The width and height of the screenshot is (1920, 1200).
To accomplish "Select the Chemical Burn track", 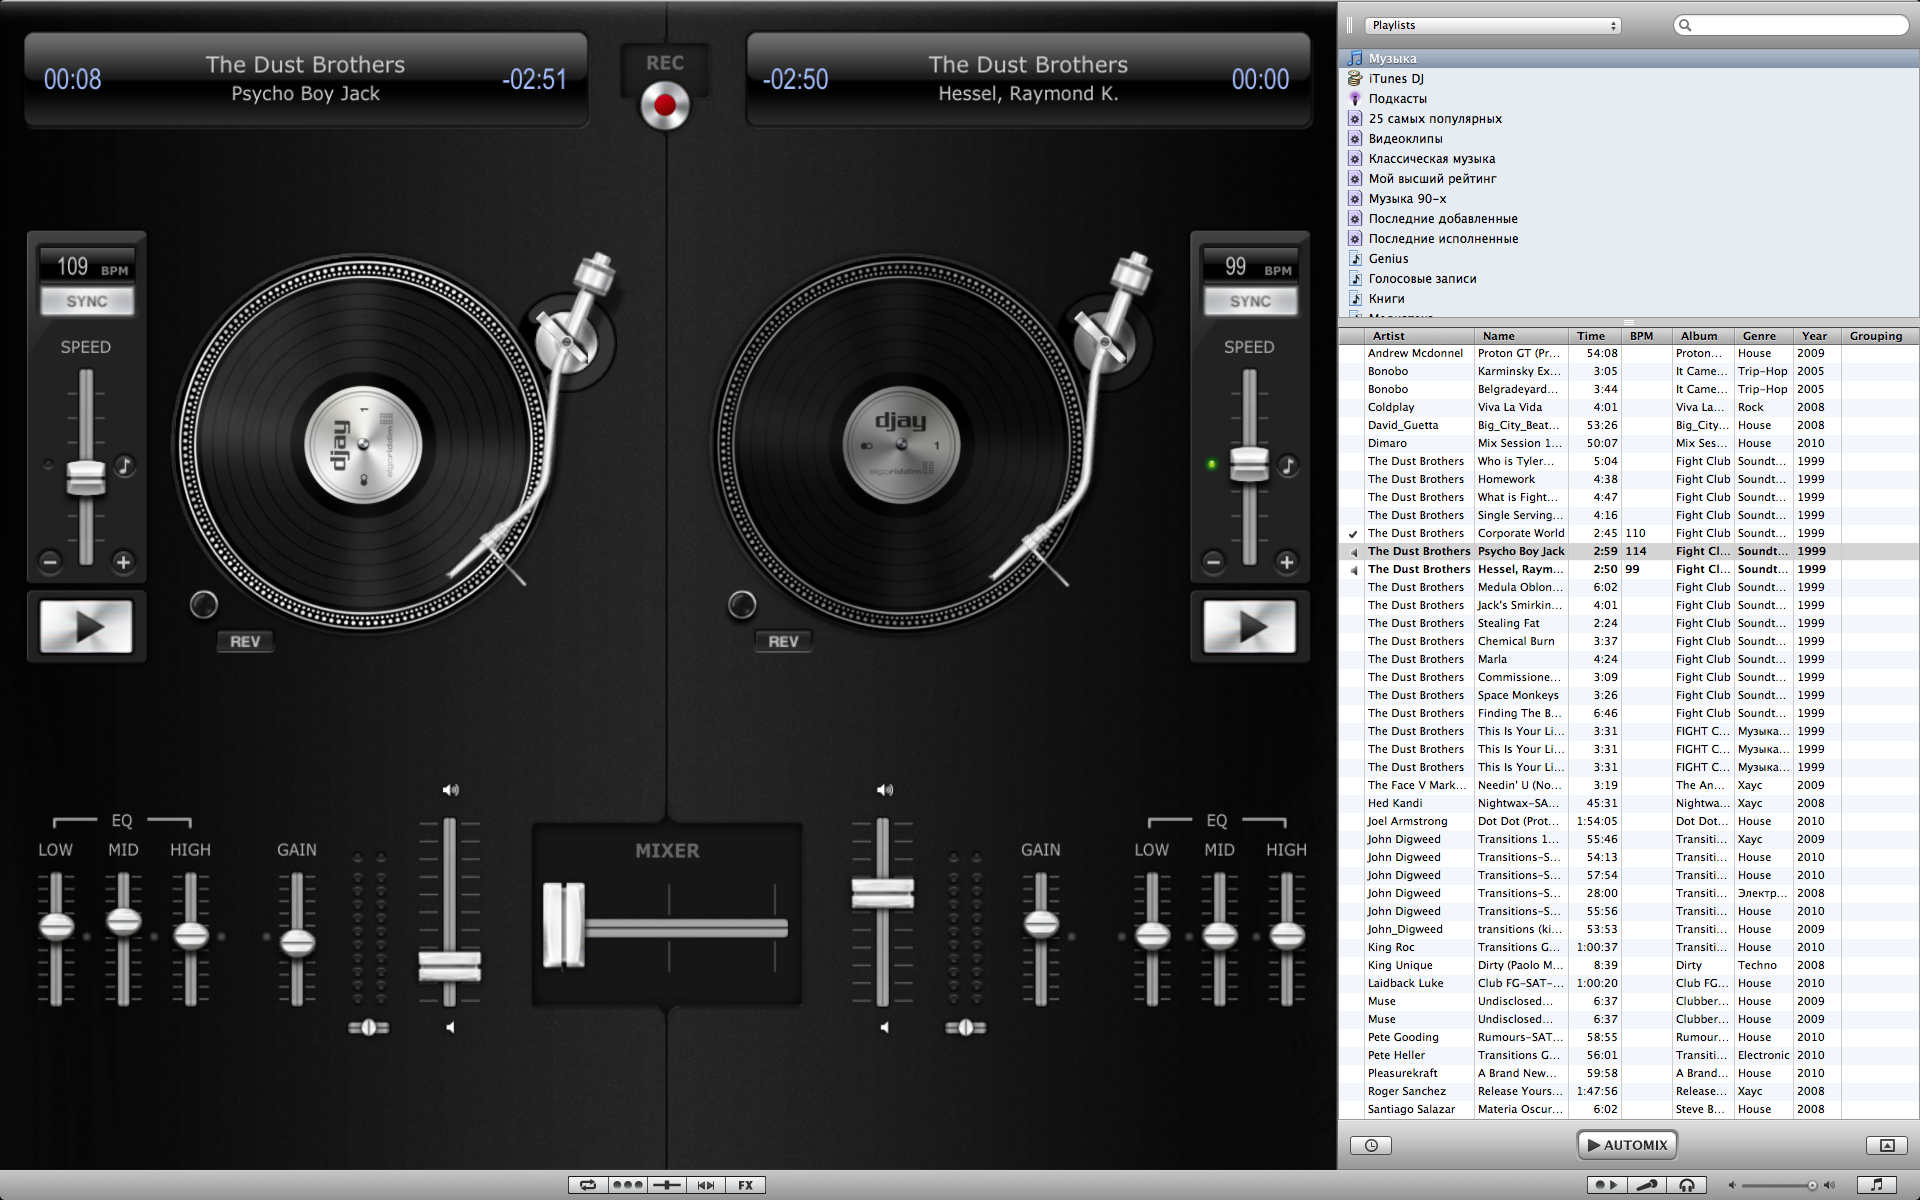I will coord(1628,641).
